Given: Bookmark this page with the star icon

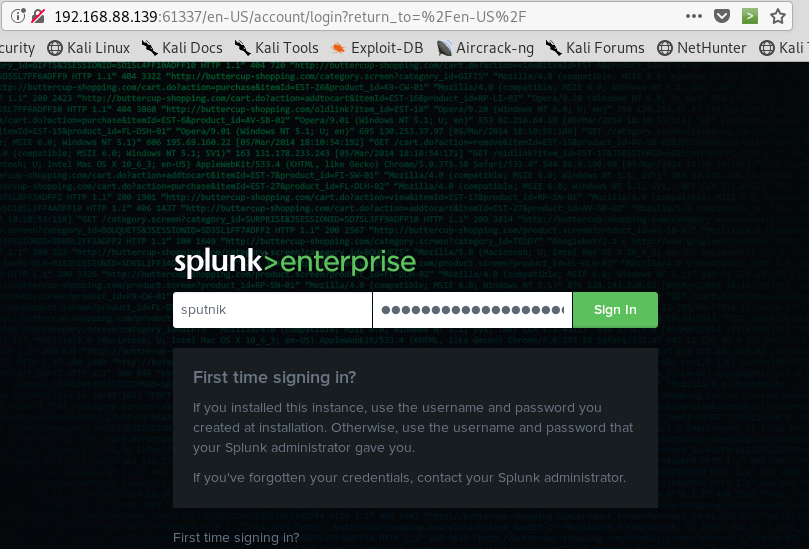Looking at the screenshot, I should (x=778, y=17).
